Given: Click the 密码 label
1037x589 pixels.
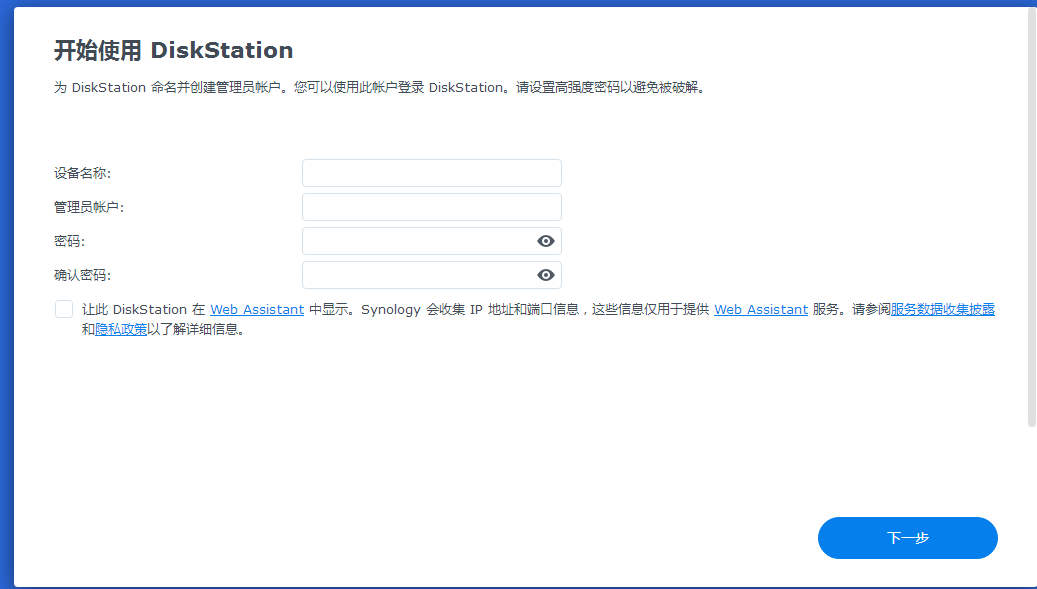Looking at the screenshot, I should pos(69,241).
